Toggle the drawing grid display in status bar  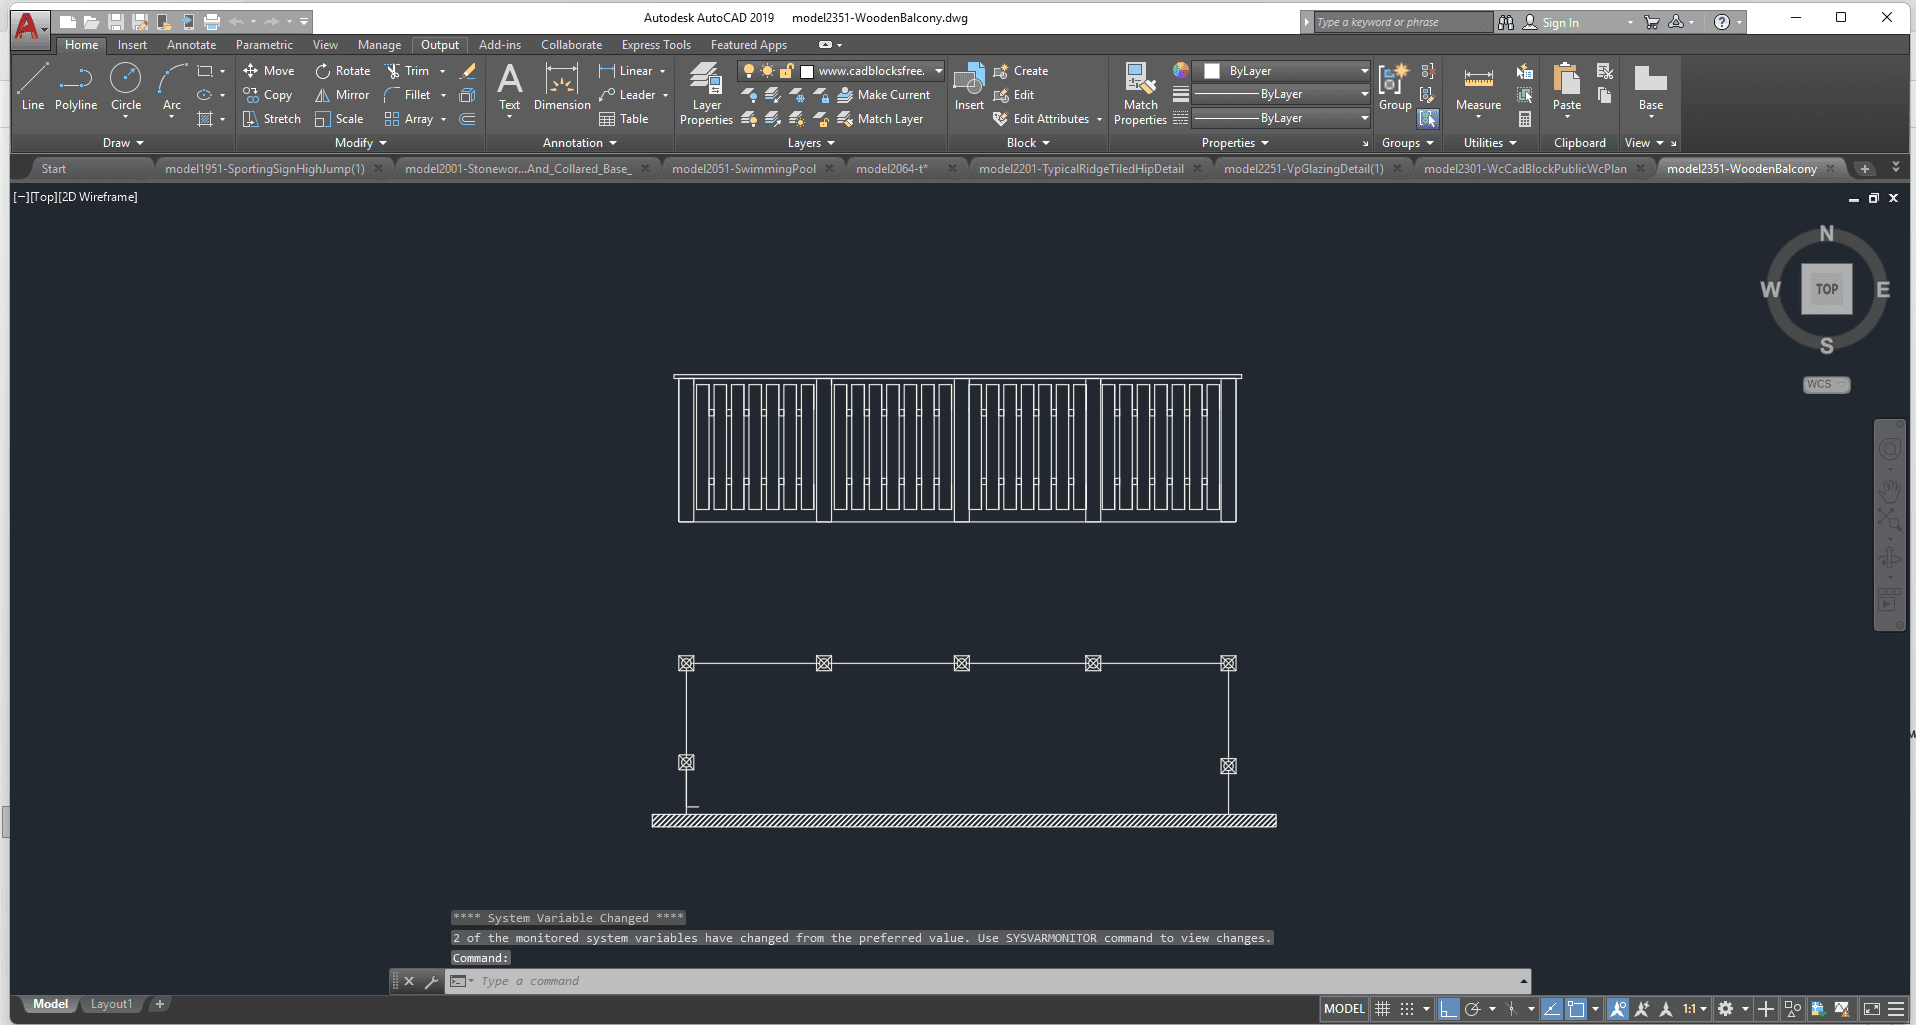coord(1383,1009)
